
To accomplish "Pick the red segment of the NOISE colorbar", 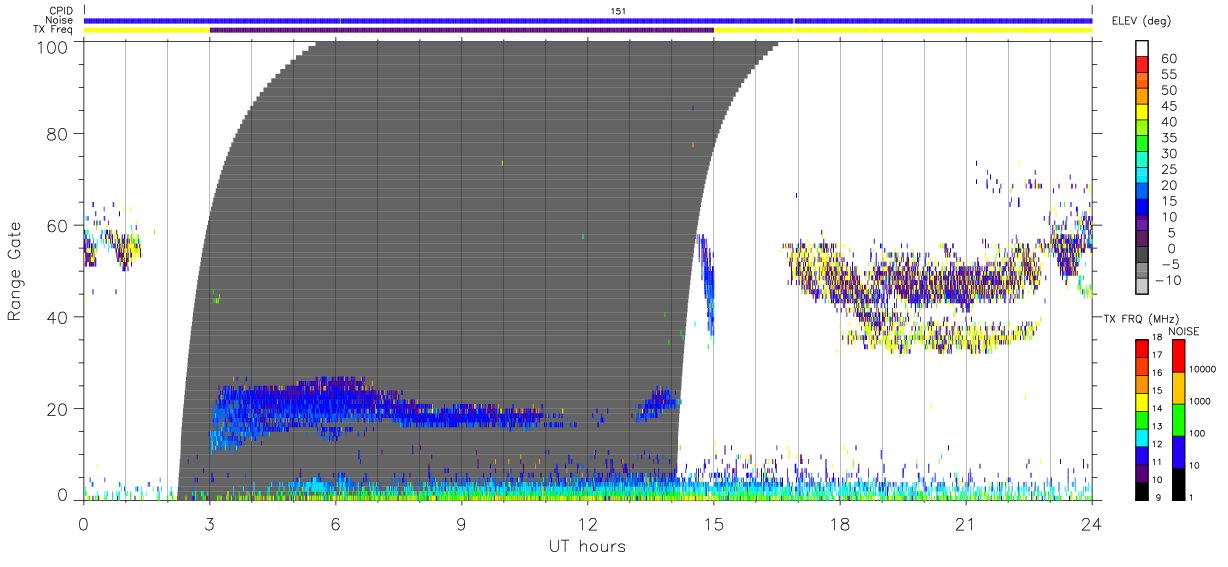I will (1178, 356).
